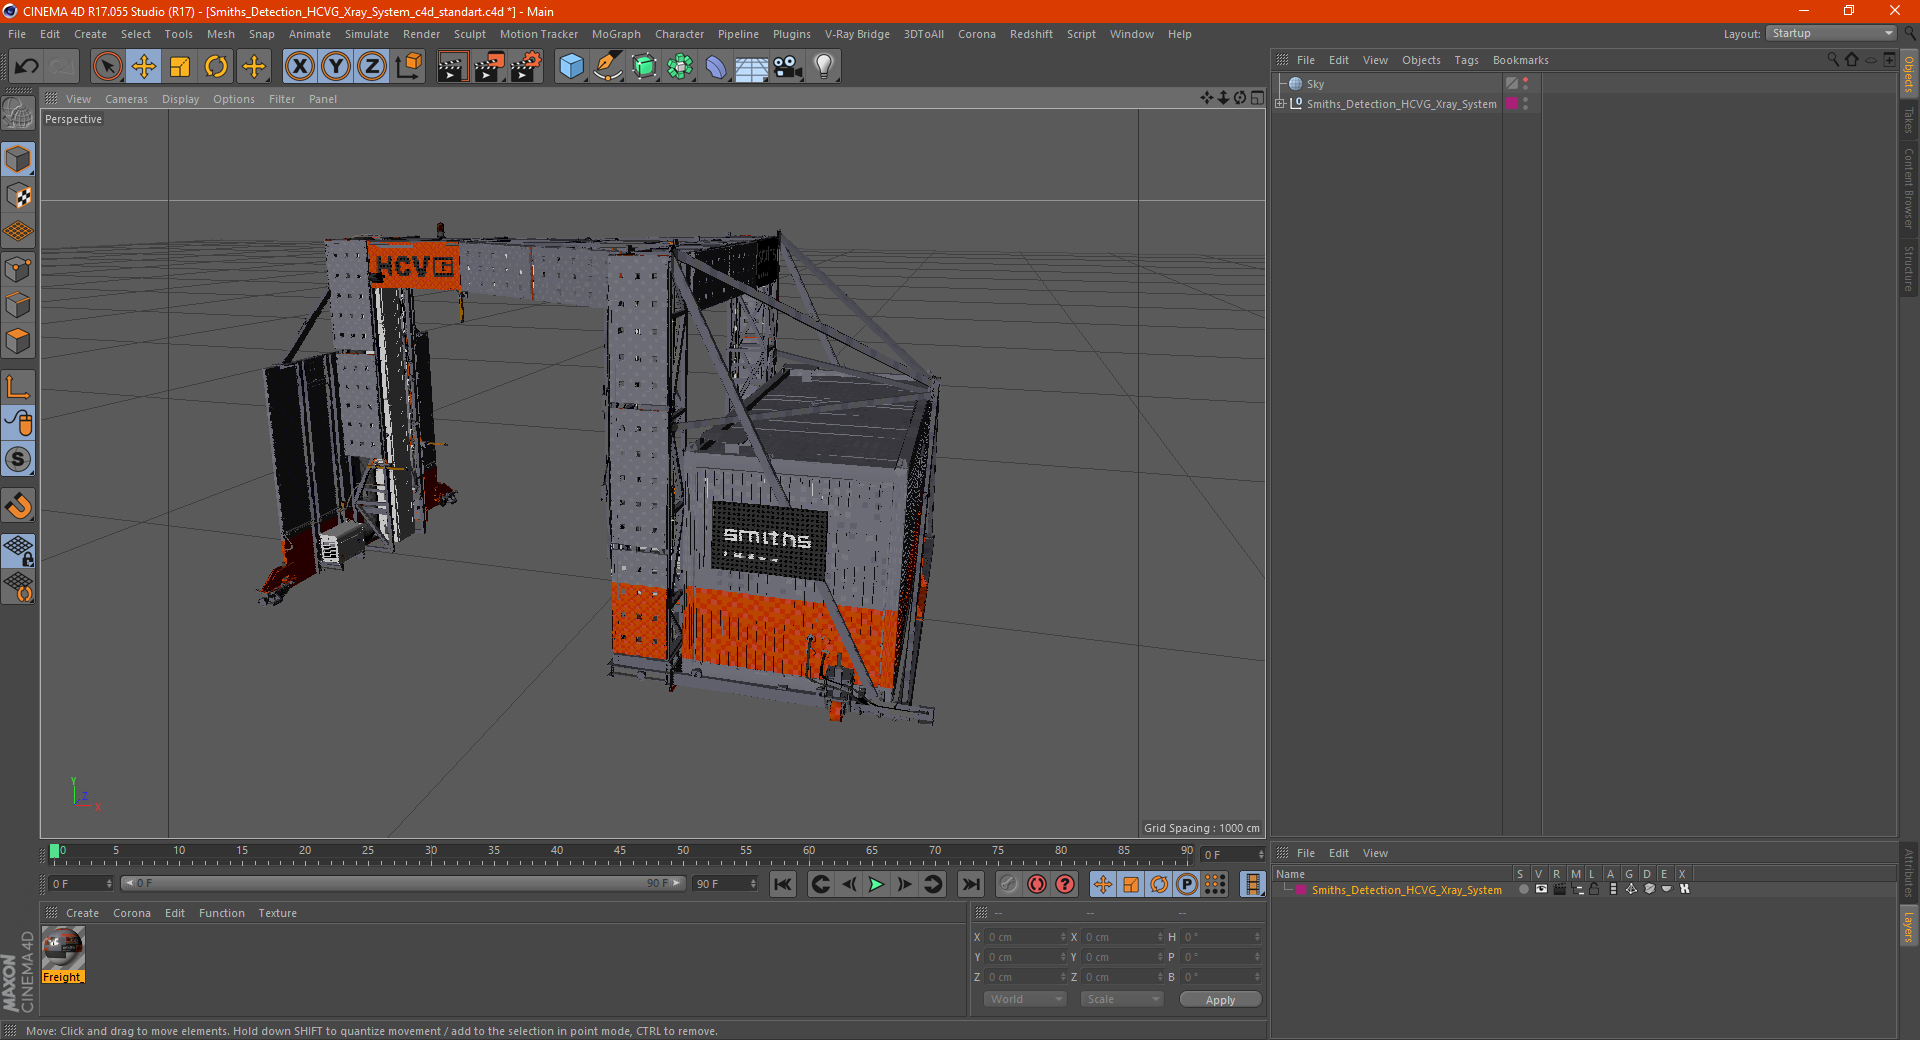The width and height of the screenshot is (1920, 1040).
Task: Toggle Autokeying button
Action: [1037, 884]
